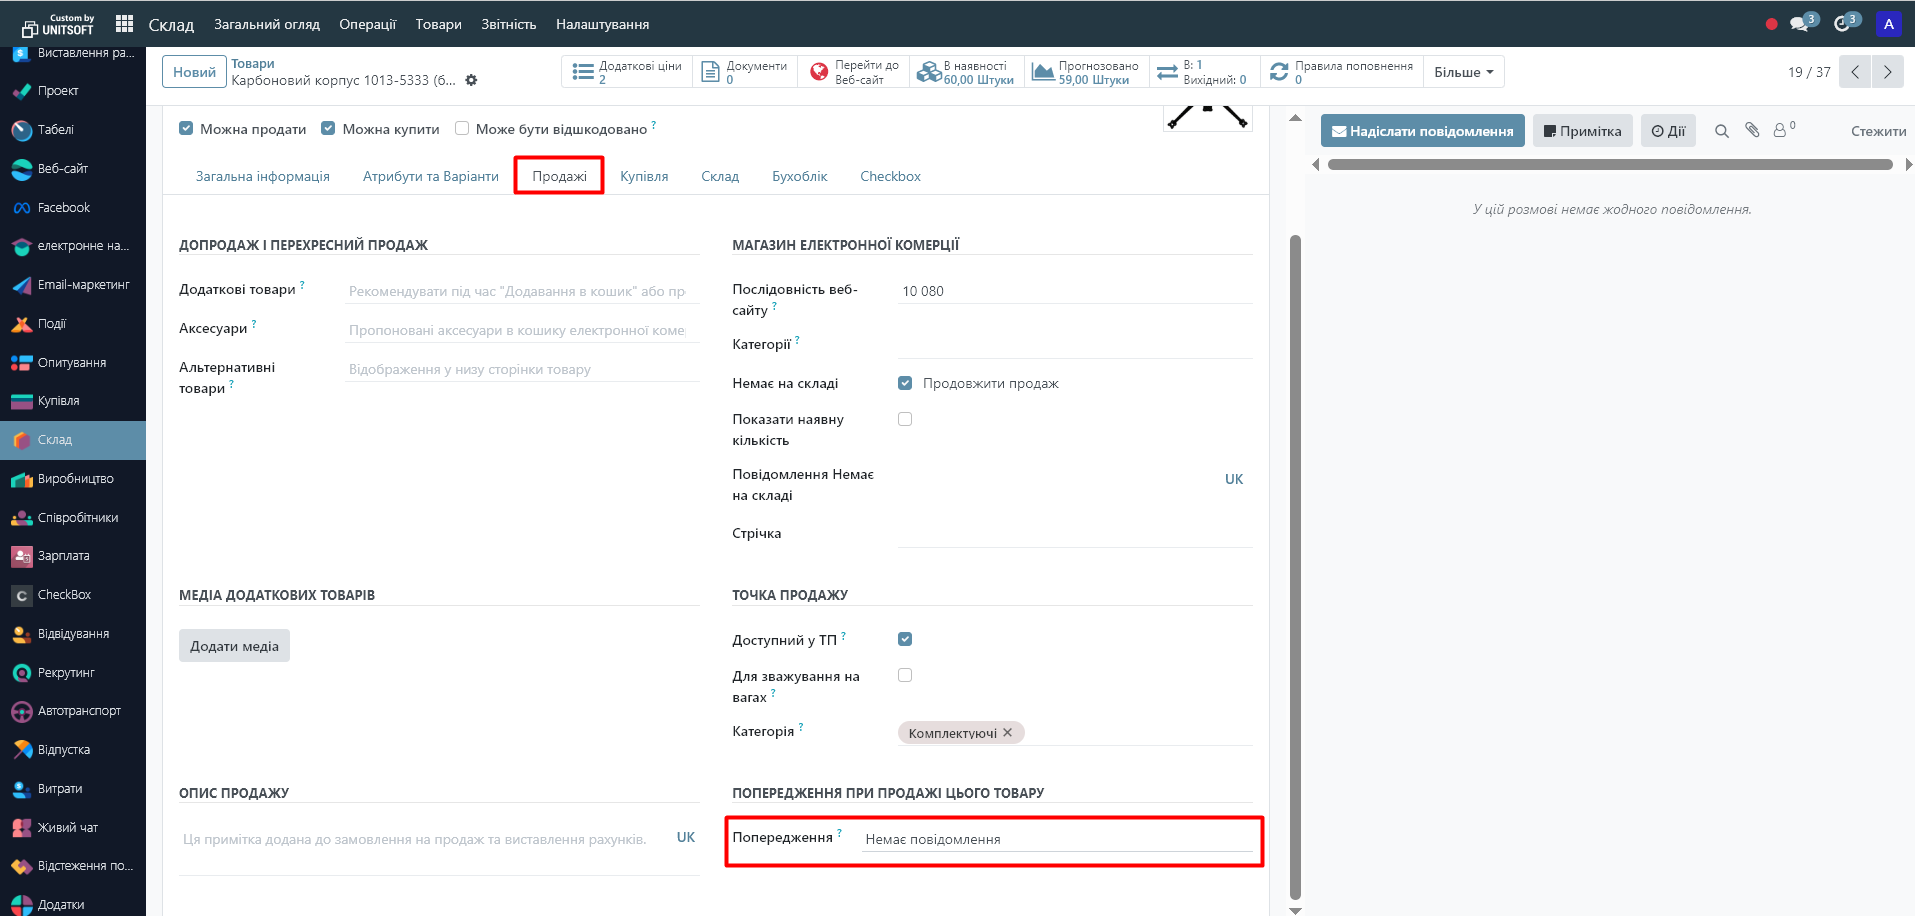
Task: Open the chat messages icon in header
Action: point(1800,23)
